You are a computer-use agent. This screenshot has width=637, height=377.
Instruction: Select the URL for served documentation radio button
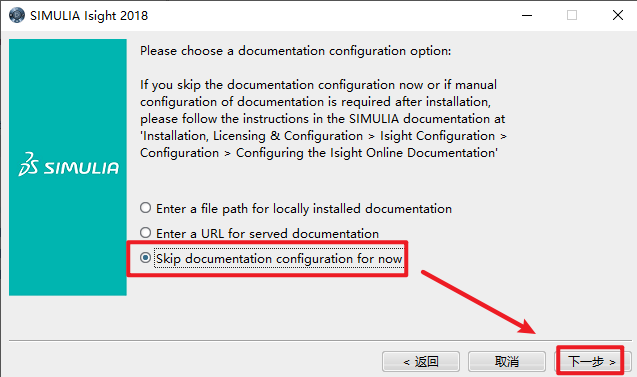click(145, 233)
